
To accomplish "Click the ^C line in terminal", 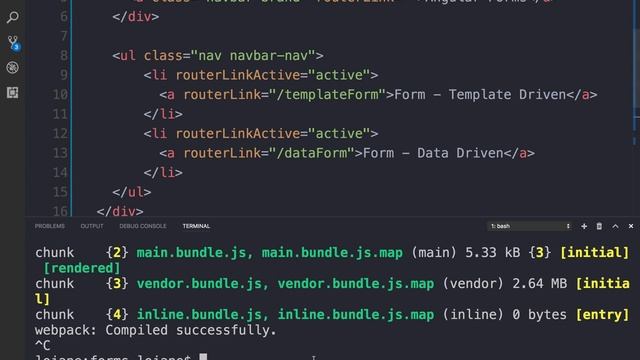I will [42, 346].
